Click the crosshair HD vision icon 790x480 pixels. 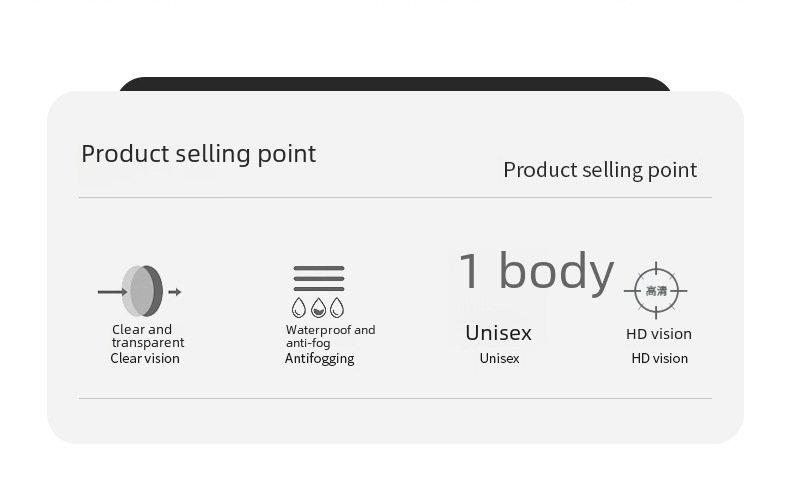[x=656, y=291]
